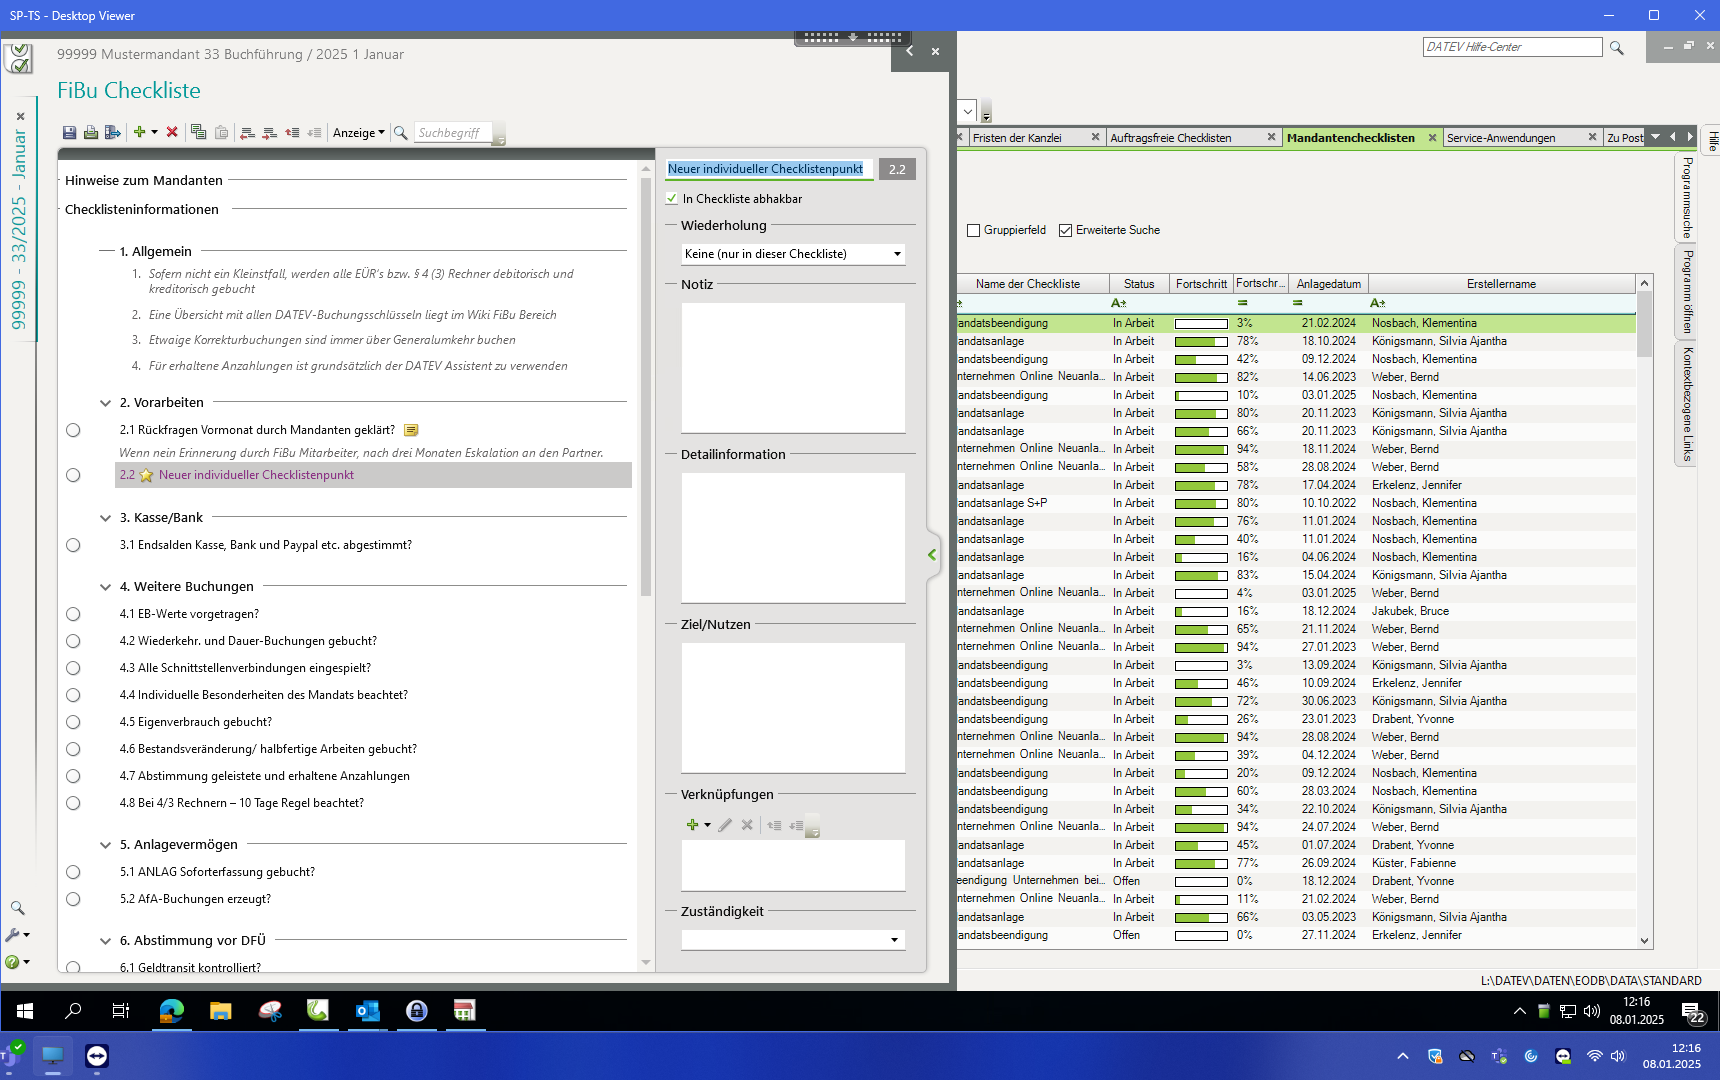The image size is (1720, 1080).
Task: Enable the Gruppierfeld checkbox
Action: (973, 230)
